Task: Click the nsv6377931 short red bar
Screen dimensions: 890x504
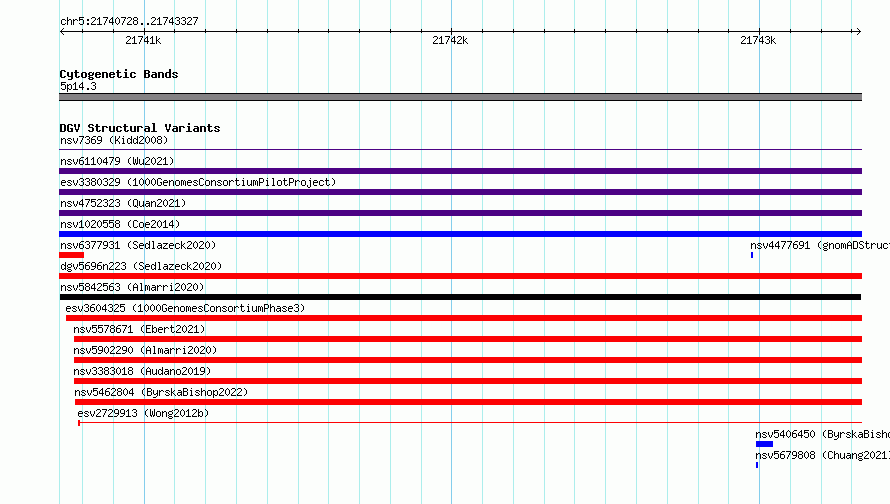Action: click(72, 255)
